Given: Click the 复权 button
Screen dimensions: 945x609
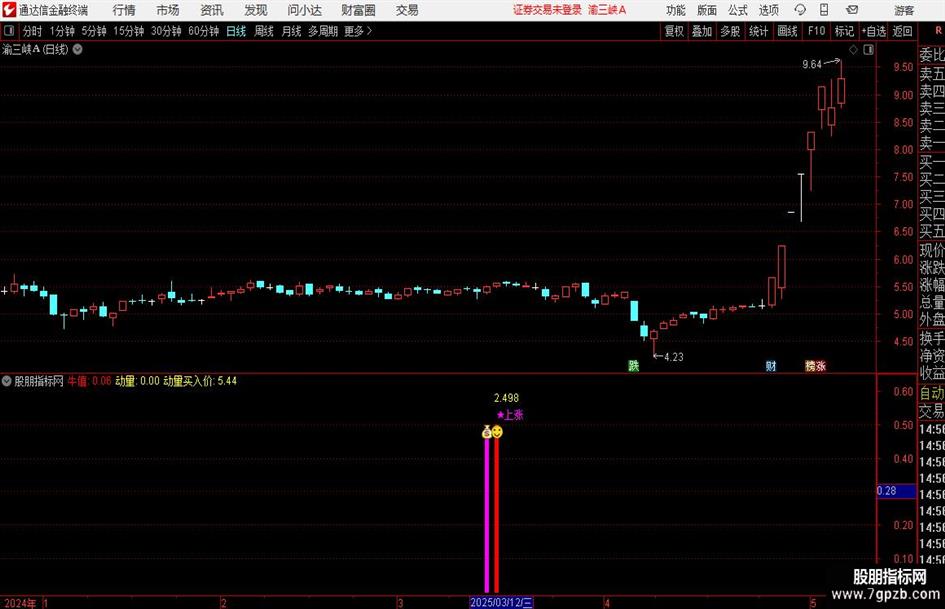Looking at the screenshot, I should click(674, 31).
